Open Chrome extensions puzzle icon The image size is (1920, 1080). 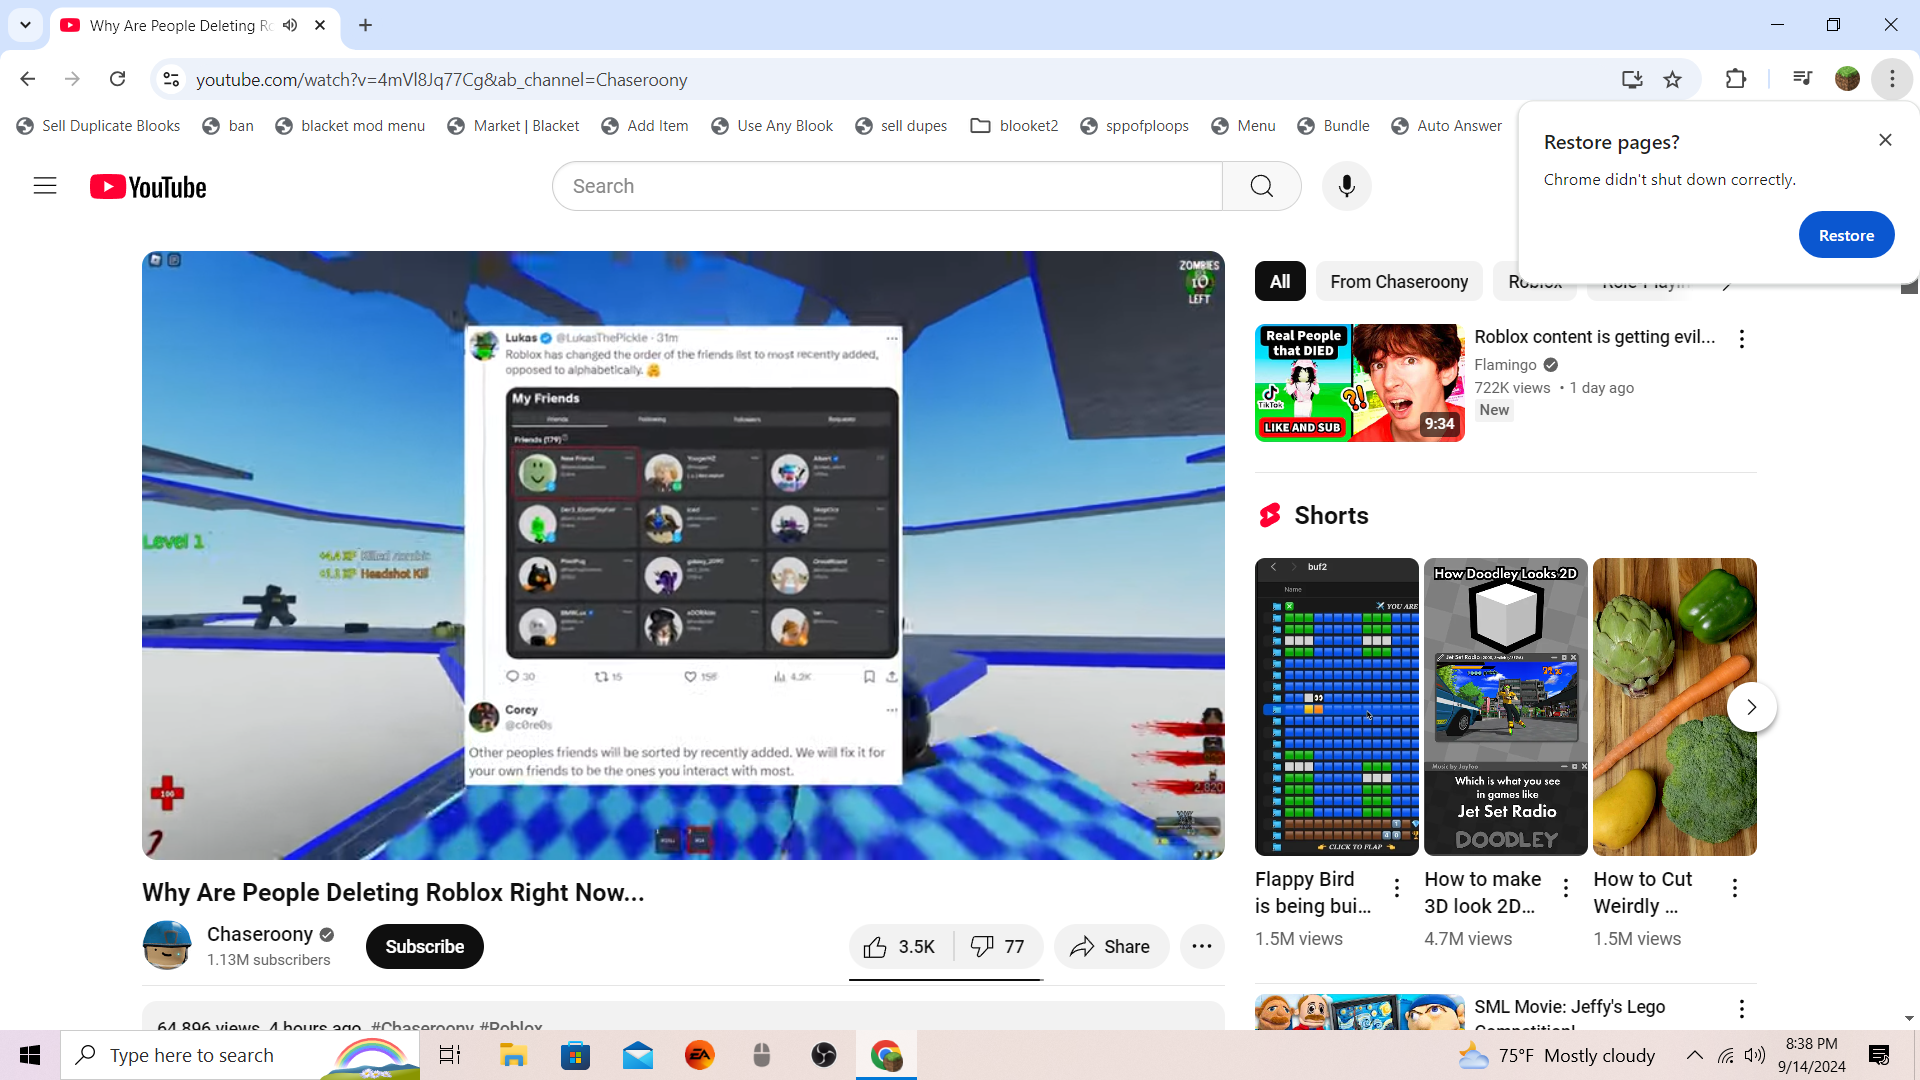(1736, 80)
